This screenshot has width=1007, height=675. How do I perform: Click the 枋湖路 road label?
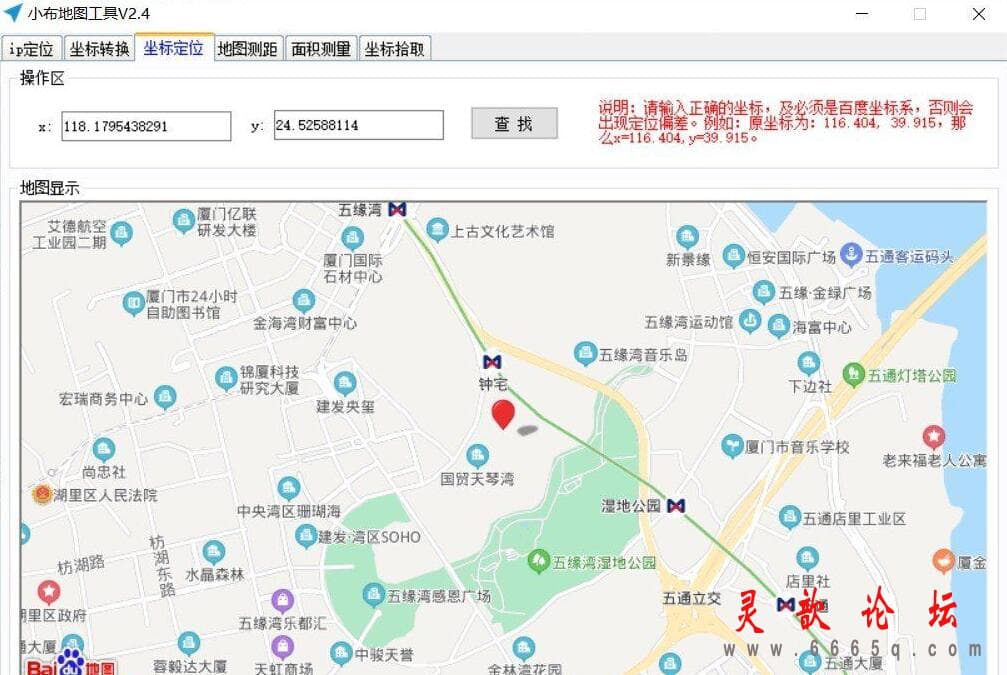point(81,565)
